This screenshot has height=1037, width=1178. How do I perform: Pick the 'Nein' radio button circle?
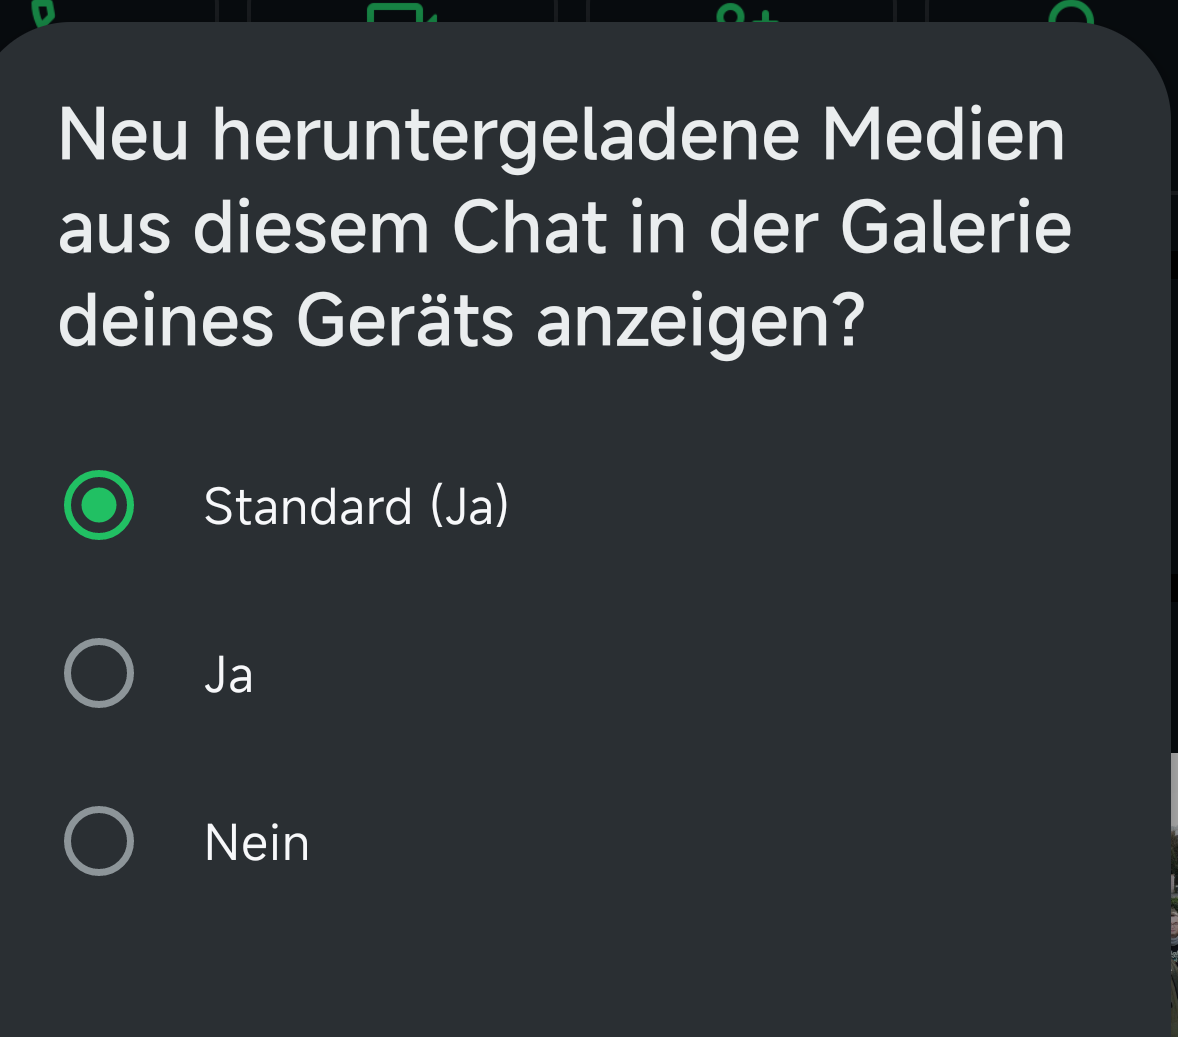click(99, 841)
